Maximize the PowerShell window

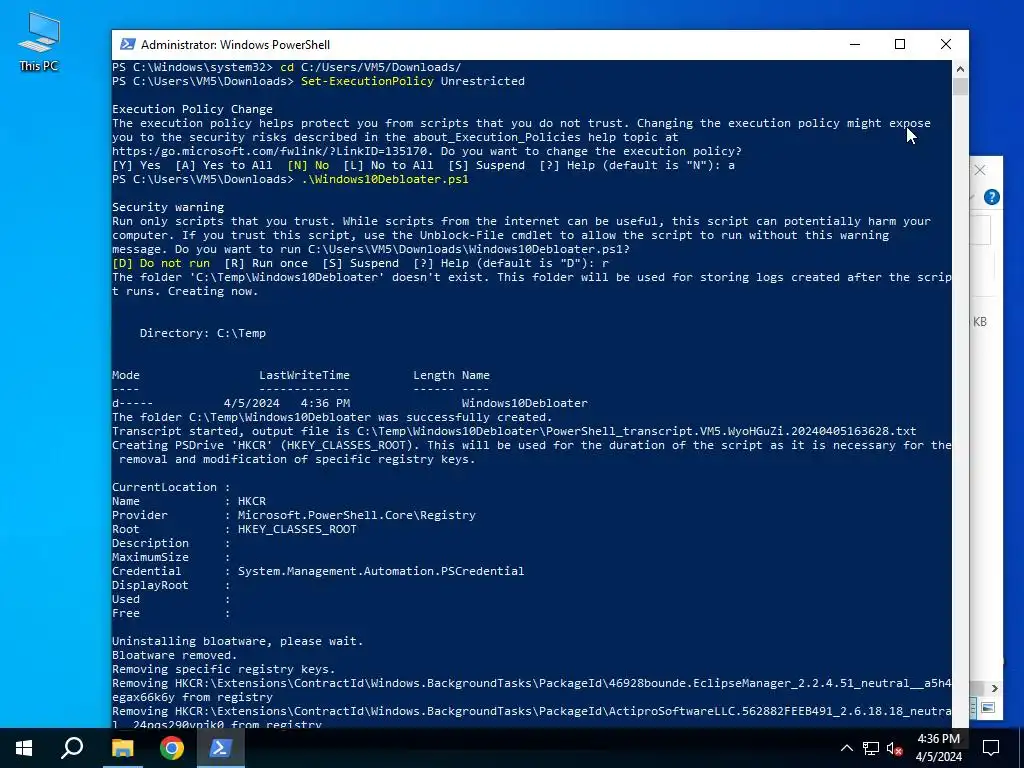click(900, 44)
